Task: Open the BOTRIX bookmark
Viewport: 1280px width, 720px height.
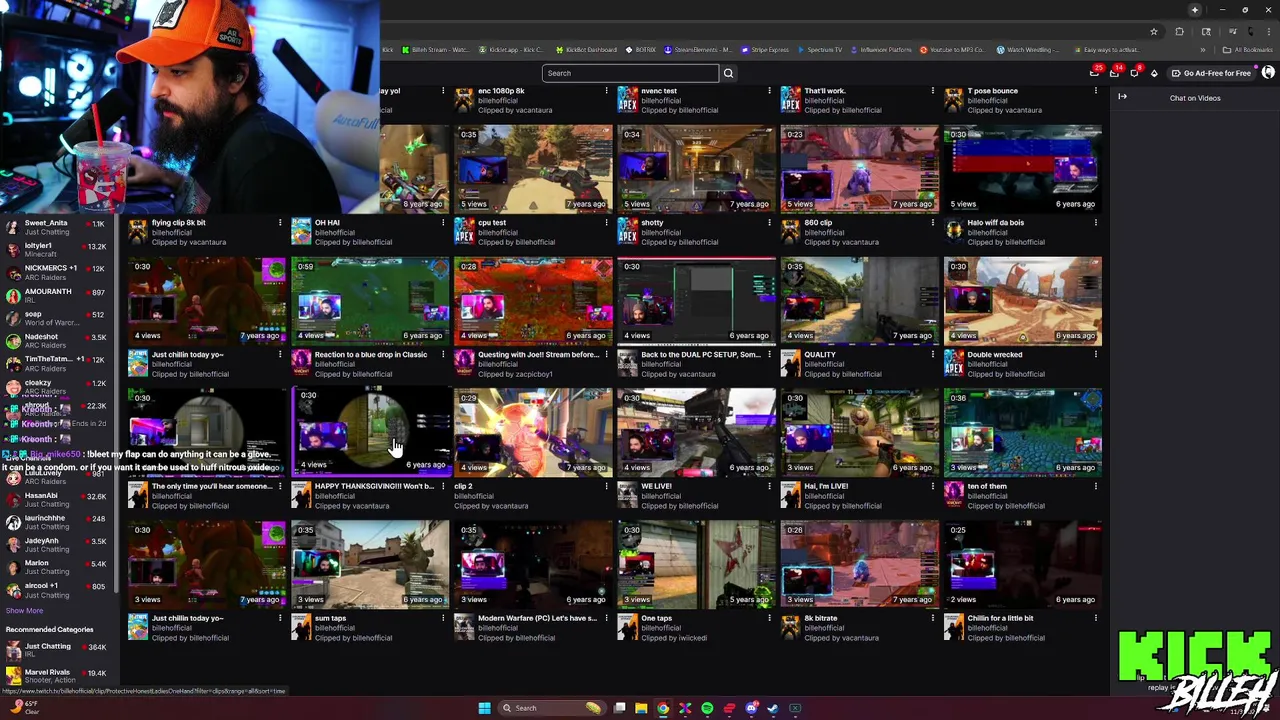Action: click(x=641, y=50)
